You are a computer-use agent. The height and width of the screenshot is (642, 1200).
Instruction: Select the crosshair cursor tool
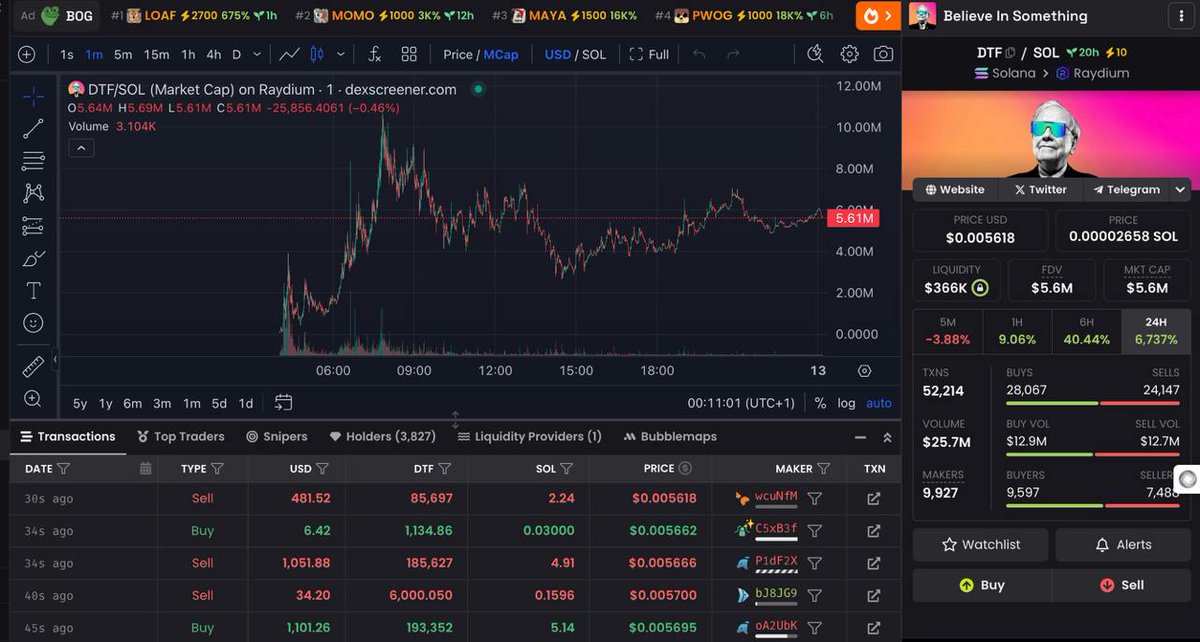click(x=33, y=96)
